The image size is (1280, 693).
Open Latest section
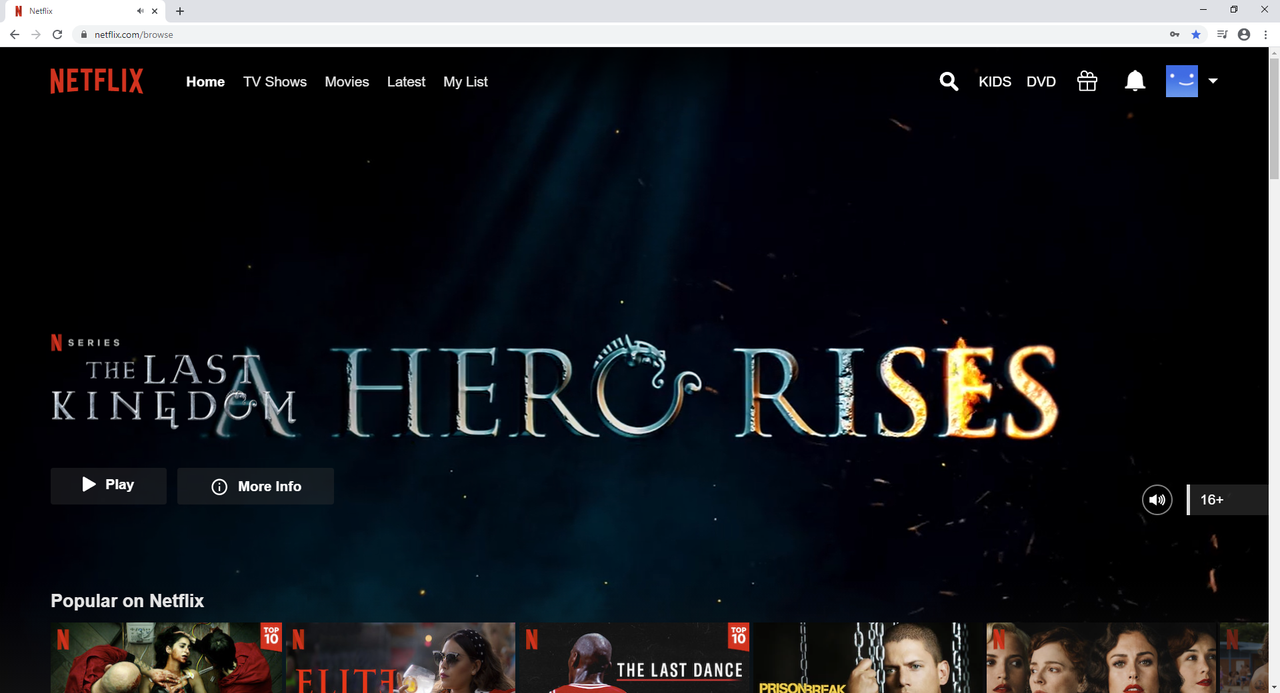coord(406,82)
